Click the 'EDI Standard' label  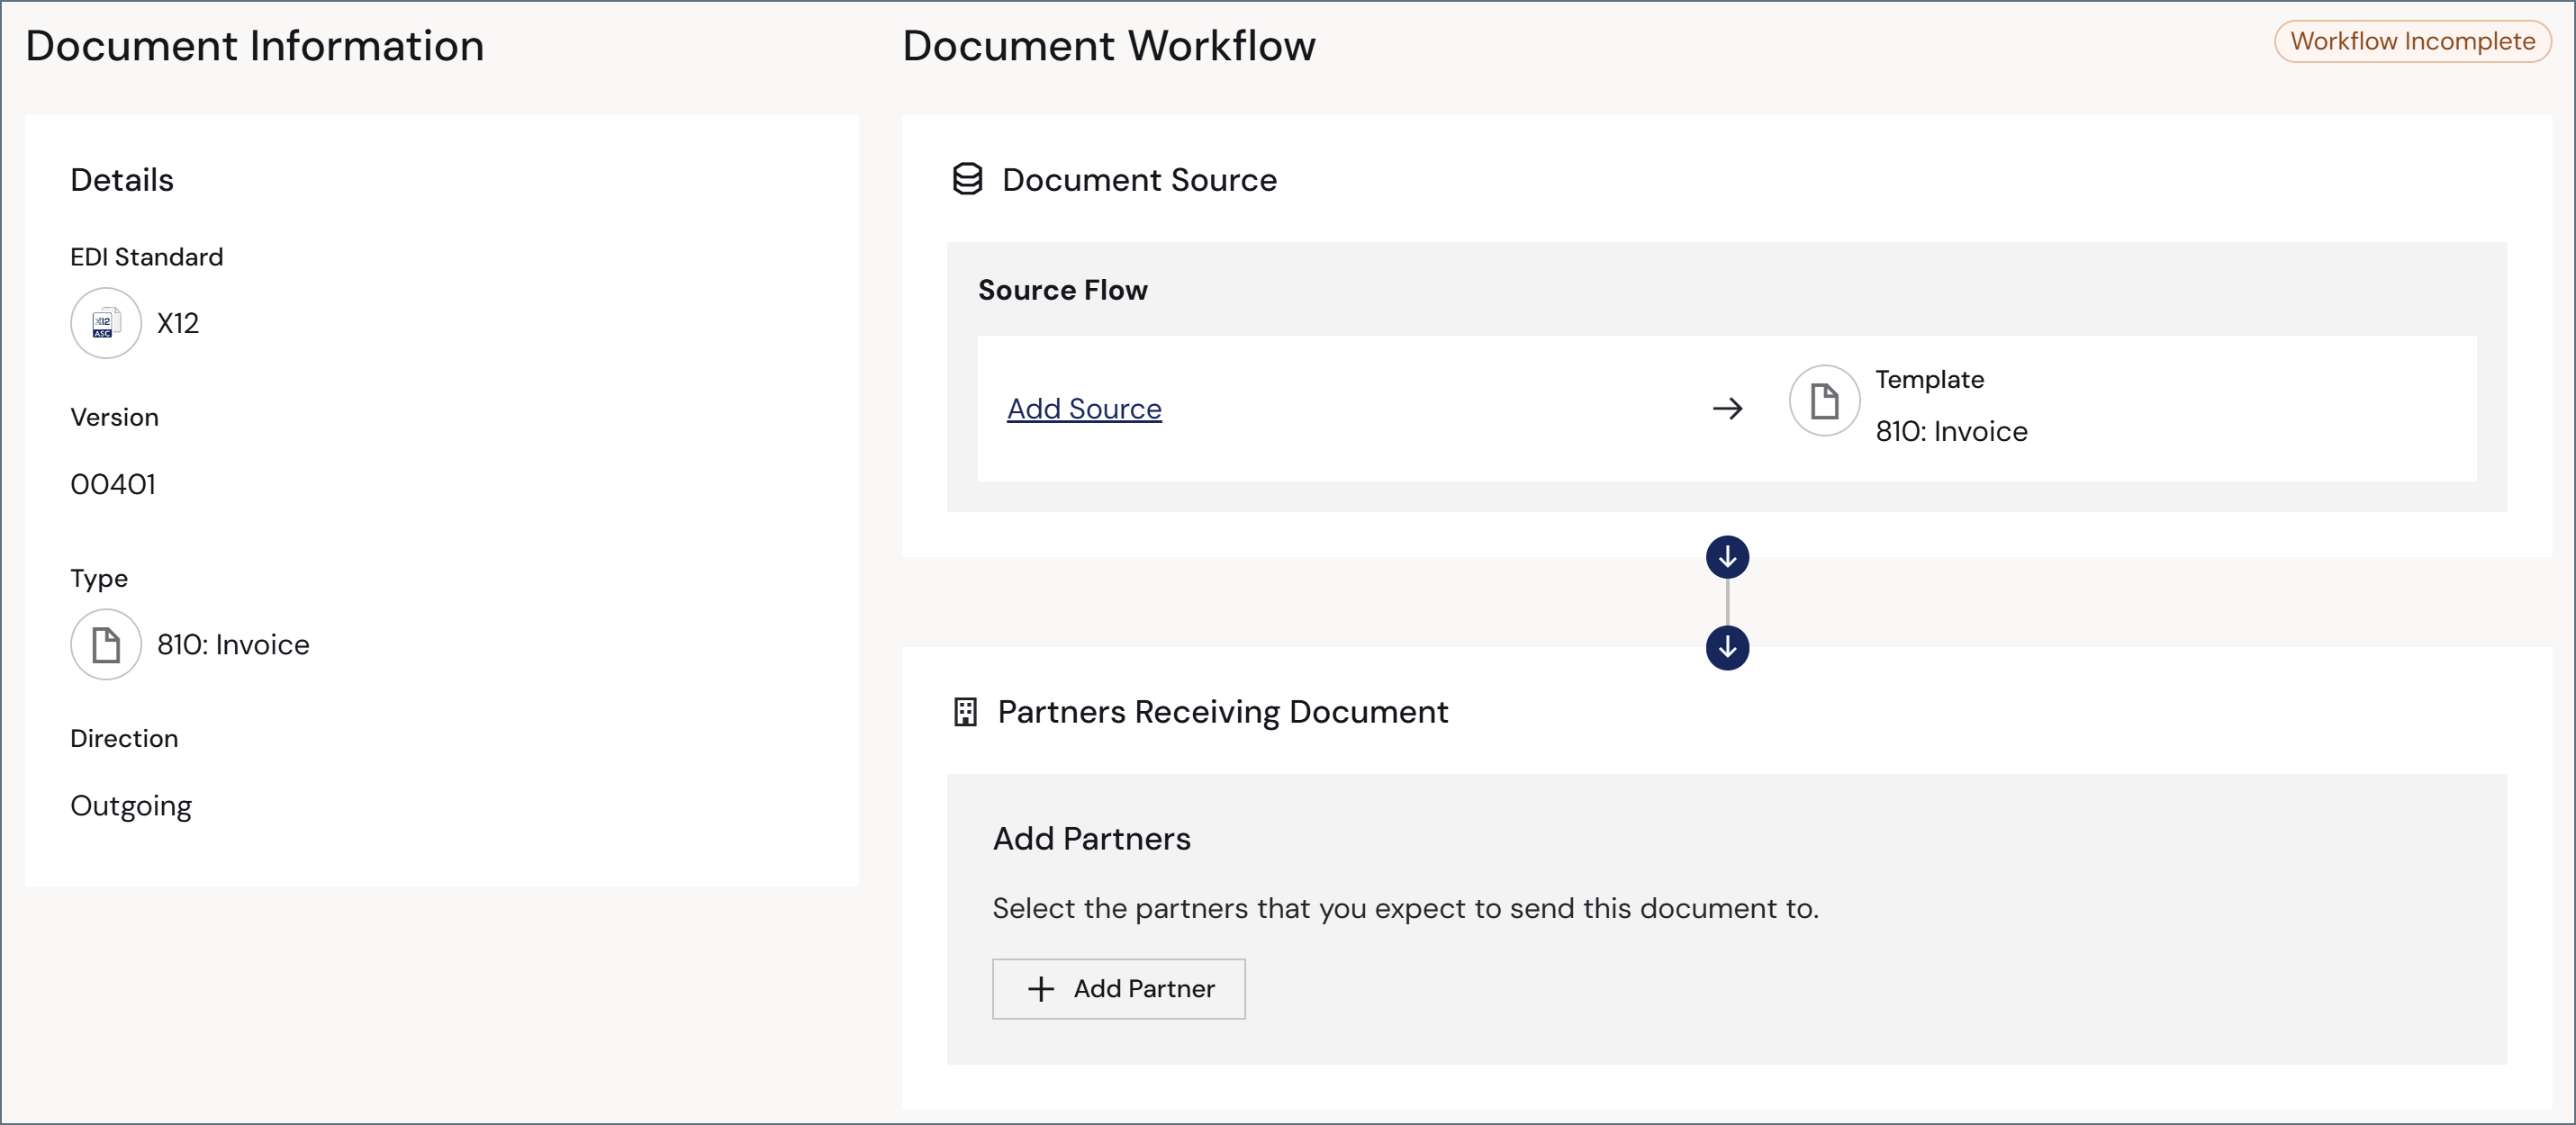(147, 257)
